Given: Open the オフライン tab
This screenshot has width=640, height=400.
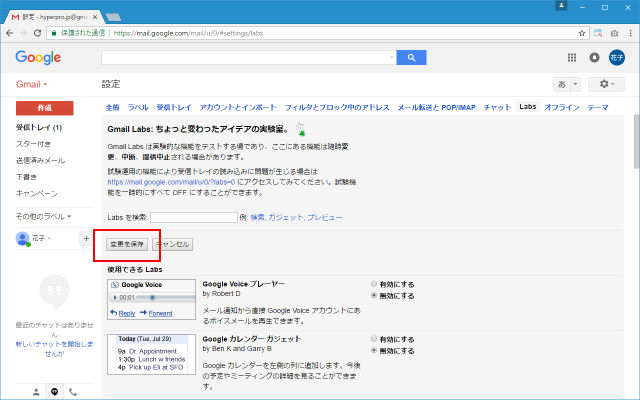Looking at the screenshot, I should click(562, 107).
